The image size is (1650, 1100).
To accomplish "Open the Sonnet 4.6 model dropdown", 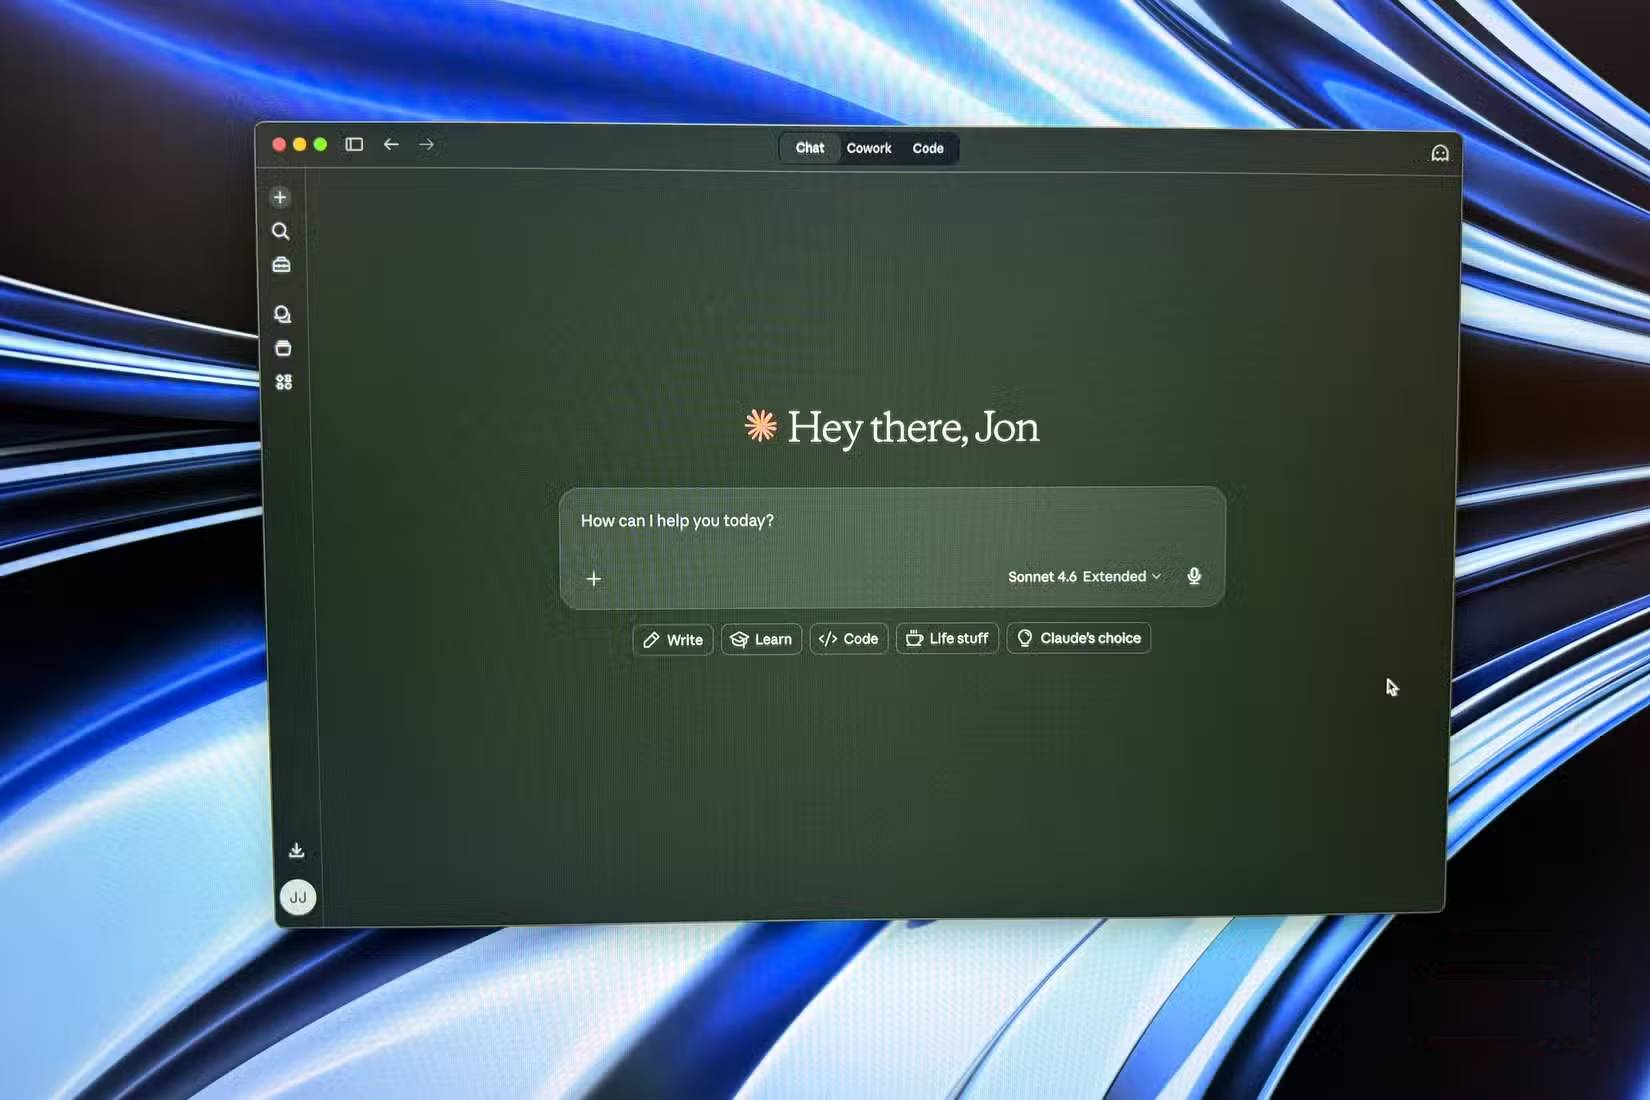I will [x=1041, y=577].
